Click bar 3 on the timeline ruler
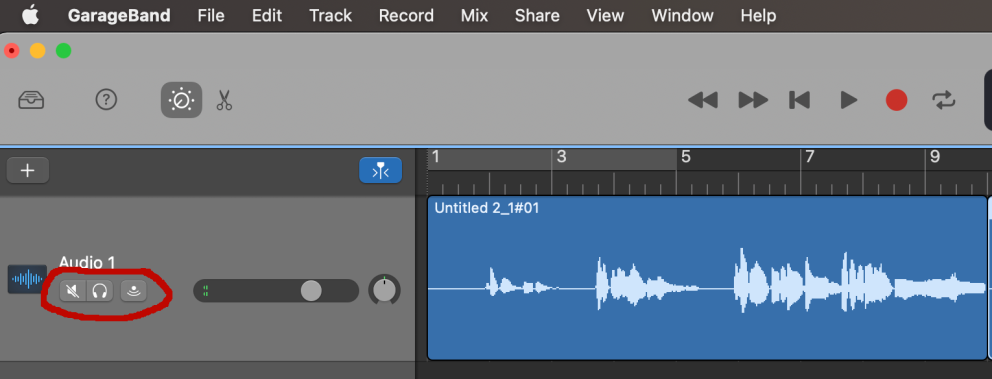Image resolution: width=992 pixels, height=379 pixels. [561, 158]
